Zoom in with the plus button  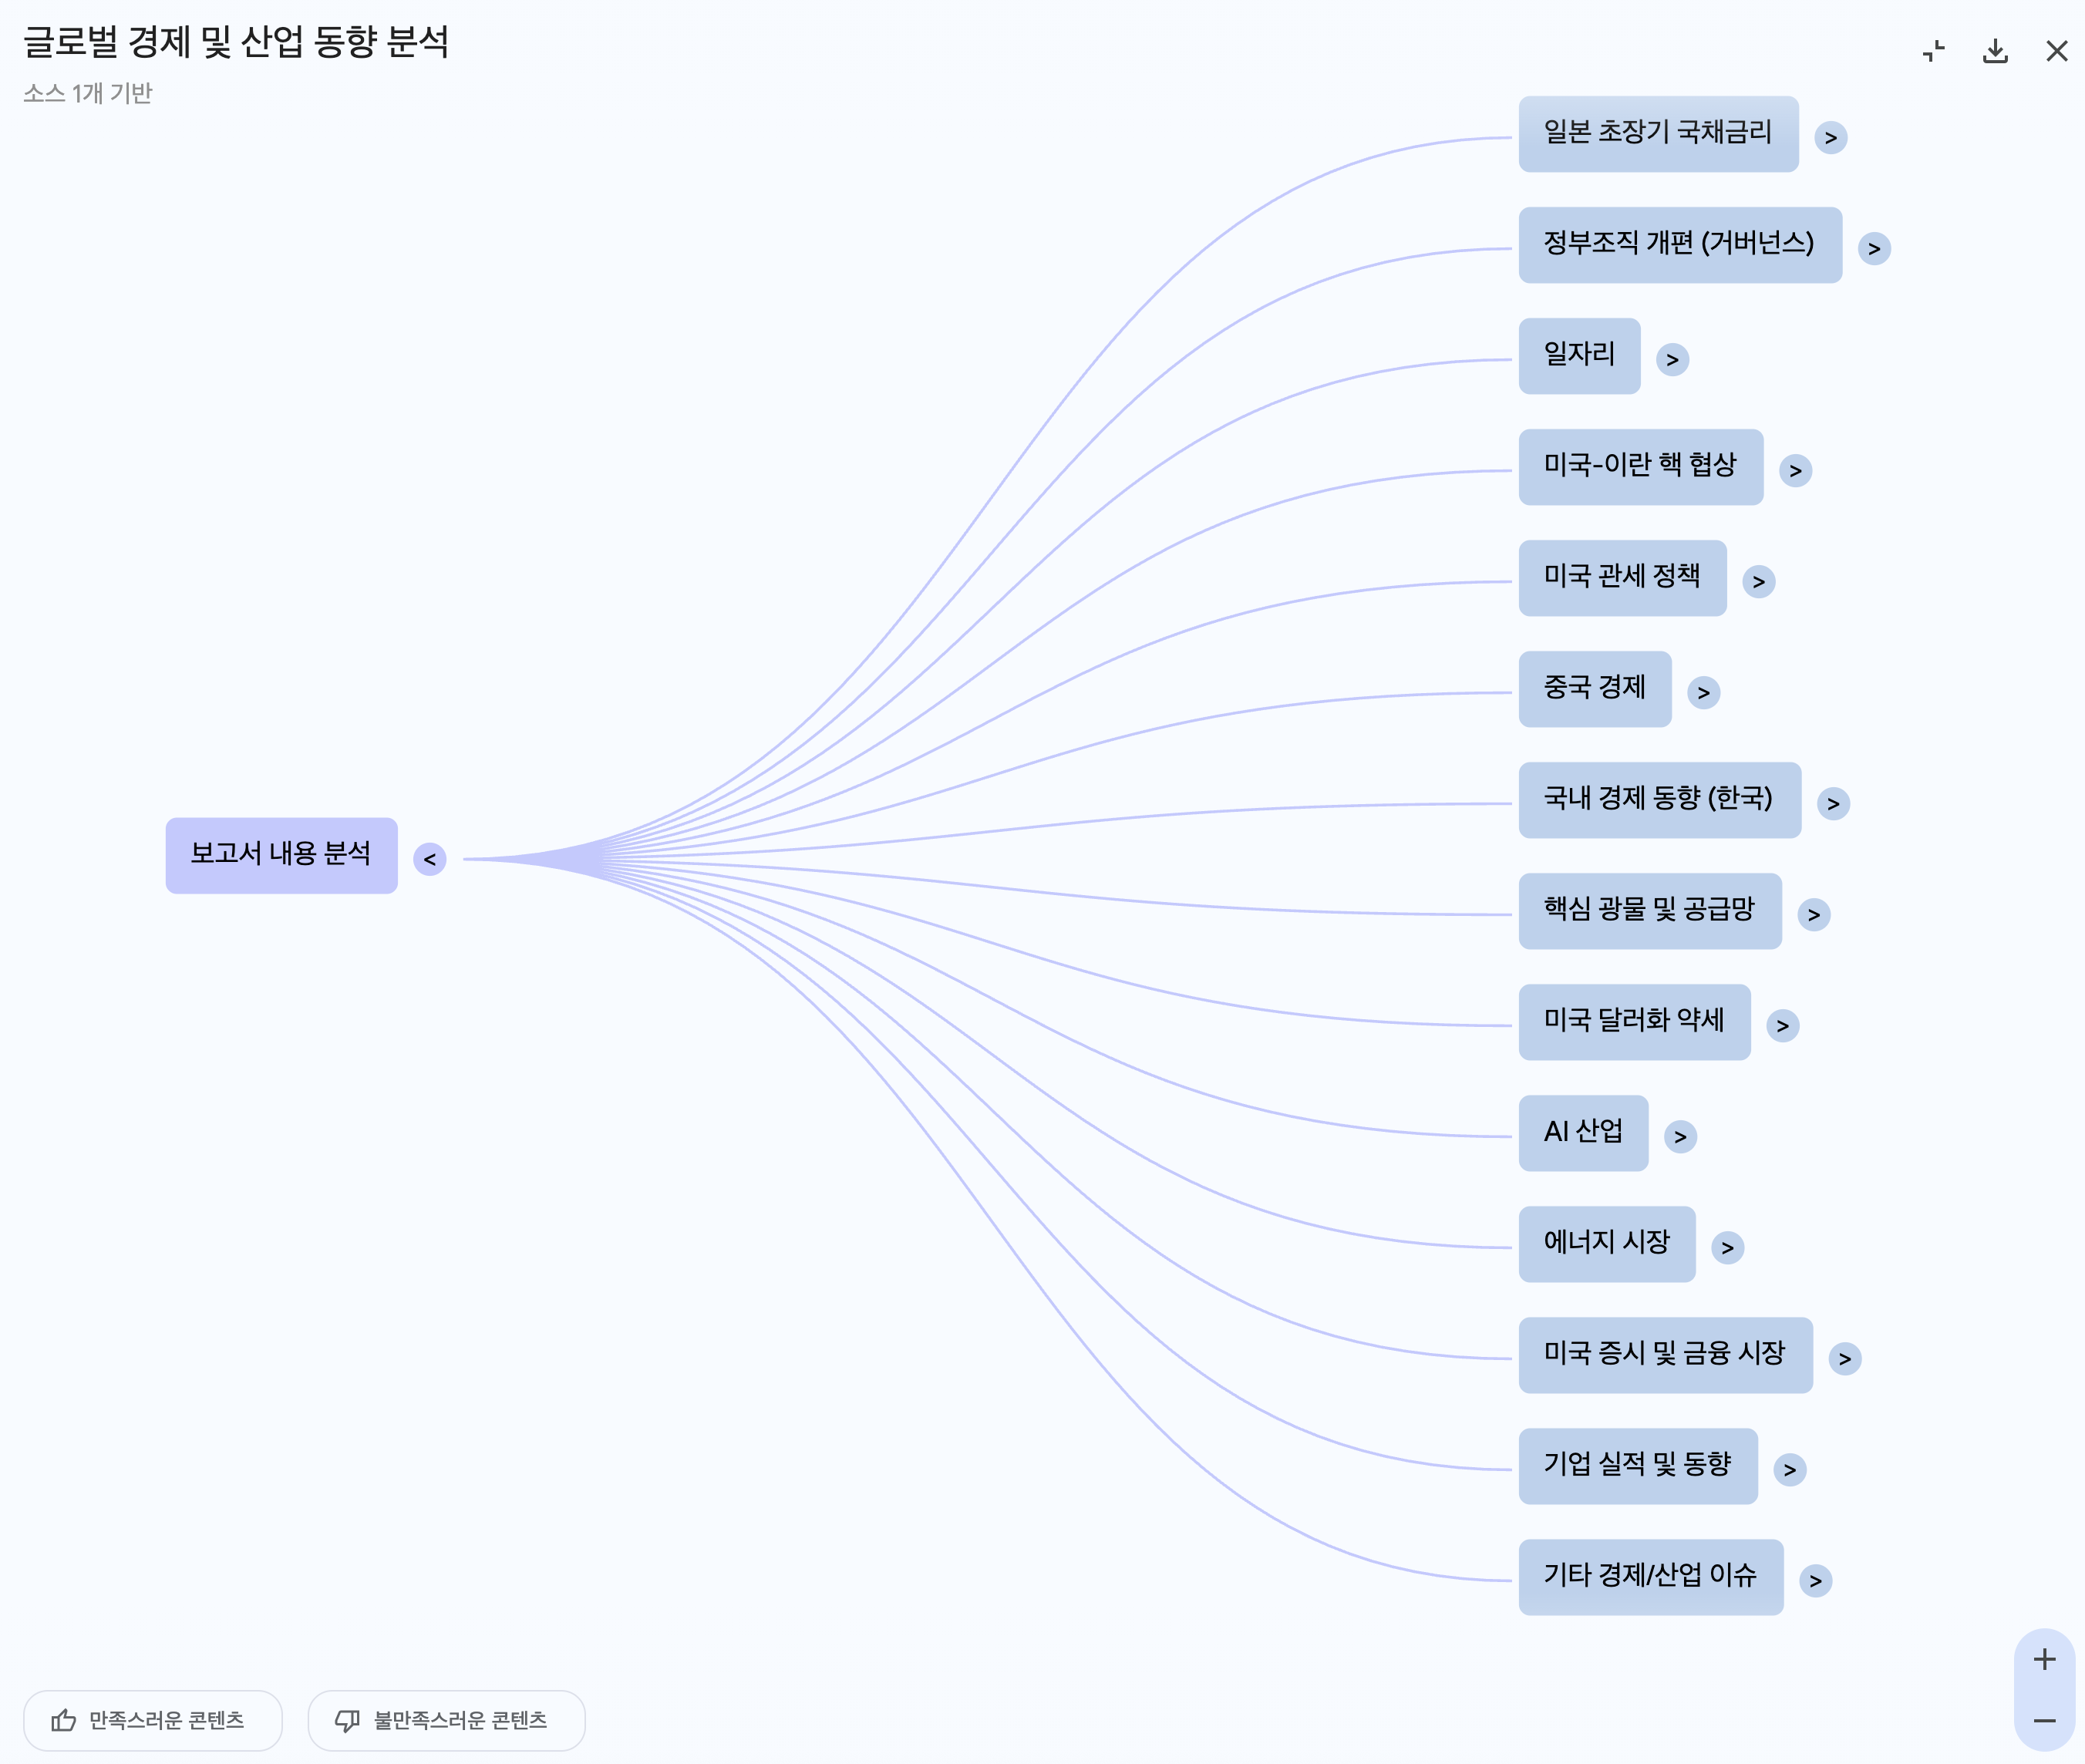point(2044,1659)
